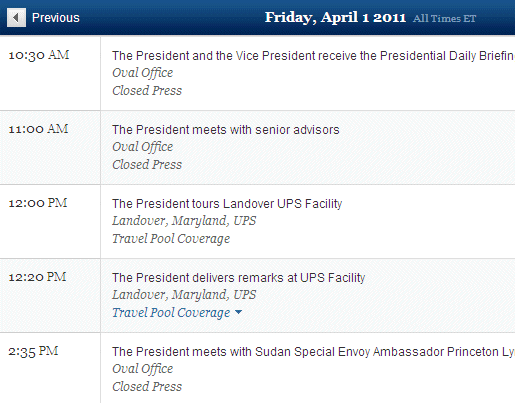
Task: Click the tours Landover UPS Facility event
Action: 227,204
